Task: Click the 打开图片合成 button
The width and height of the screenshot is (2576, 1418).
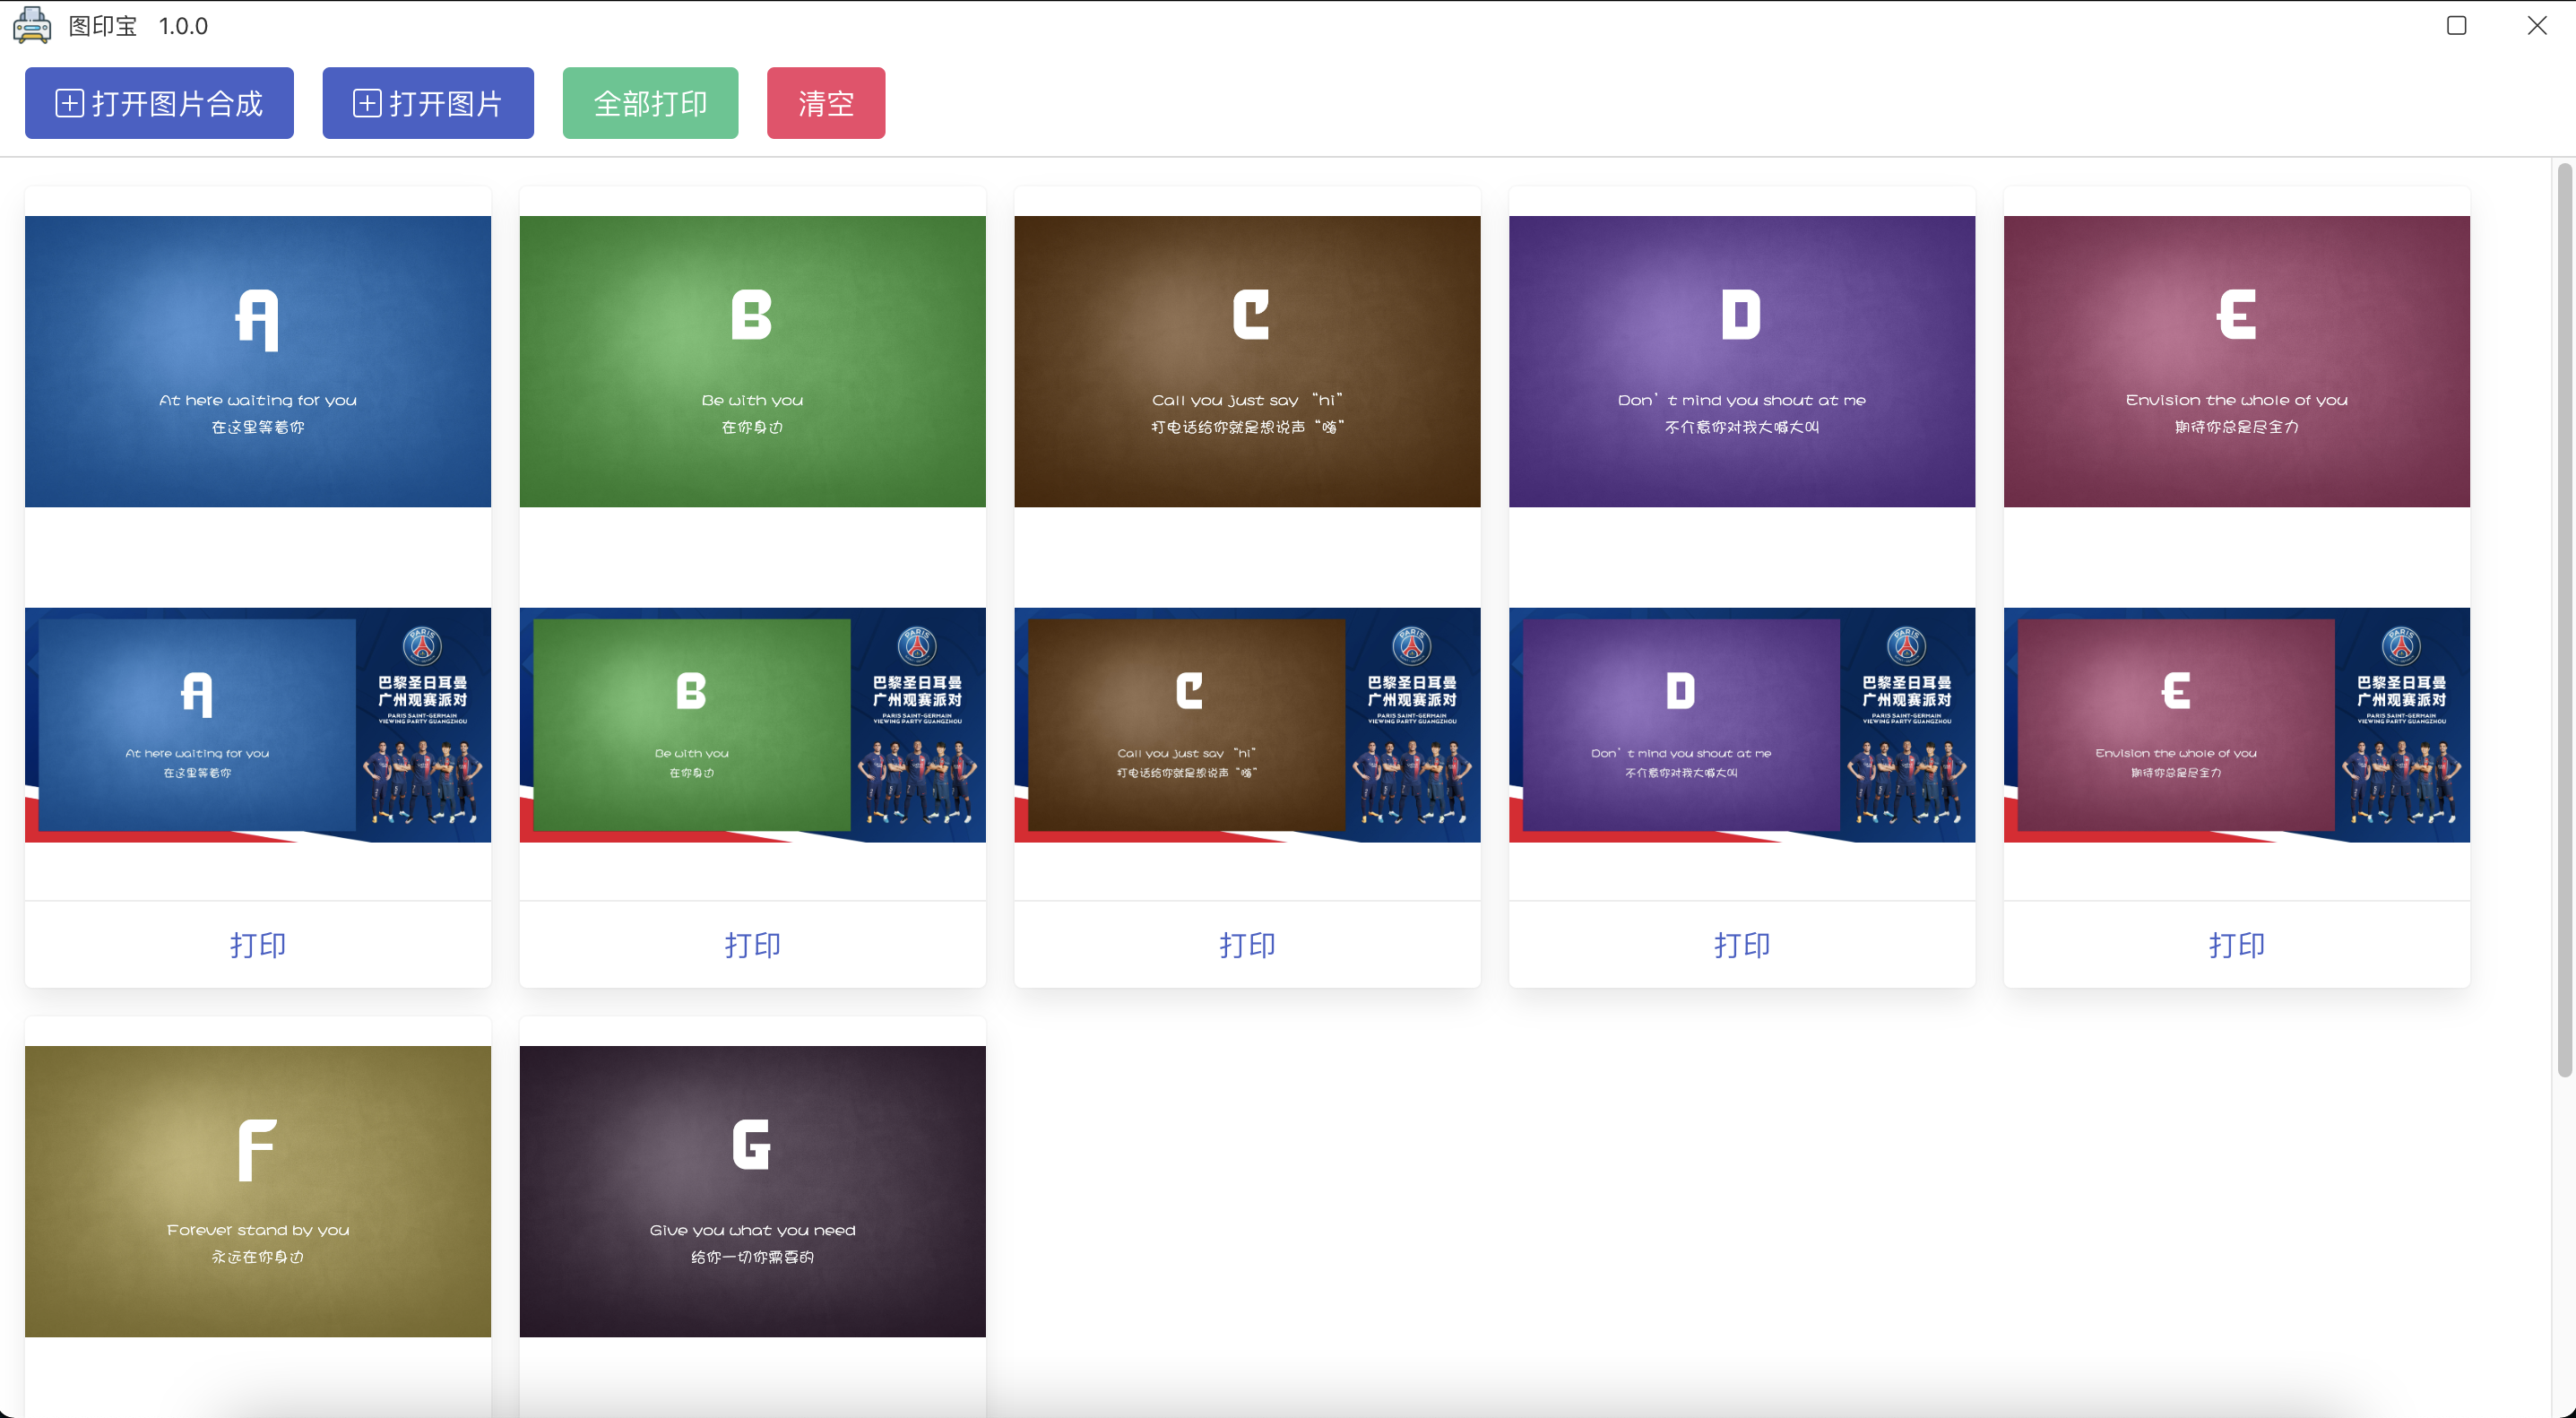Action: [159, 103]
